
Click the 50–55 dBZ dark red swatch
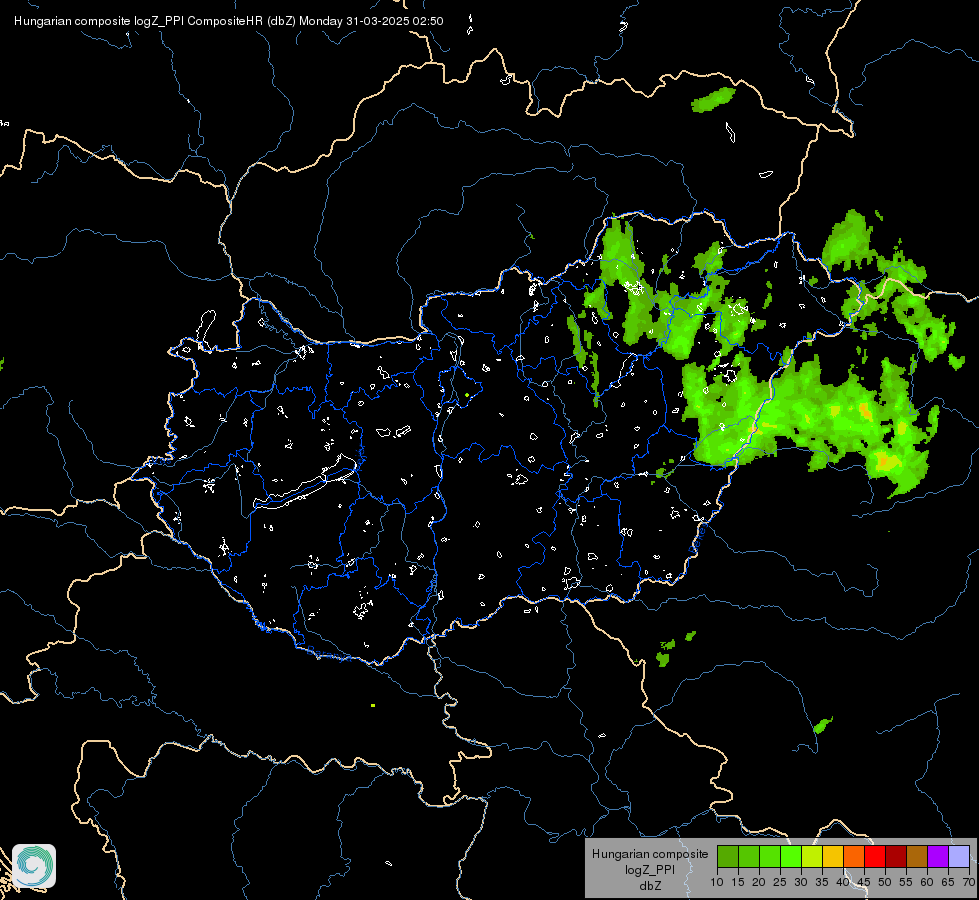[896, 856]
